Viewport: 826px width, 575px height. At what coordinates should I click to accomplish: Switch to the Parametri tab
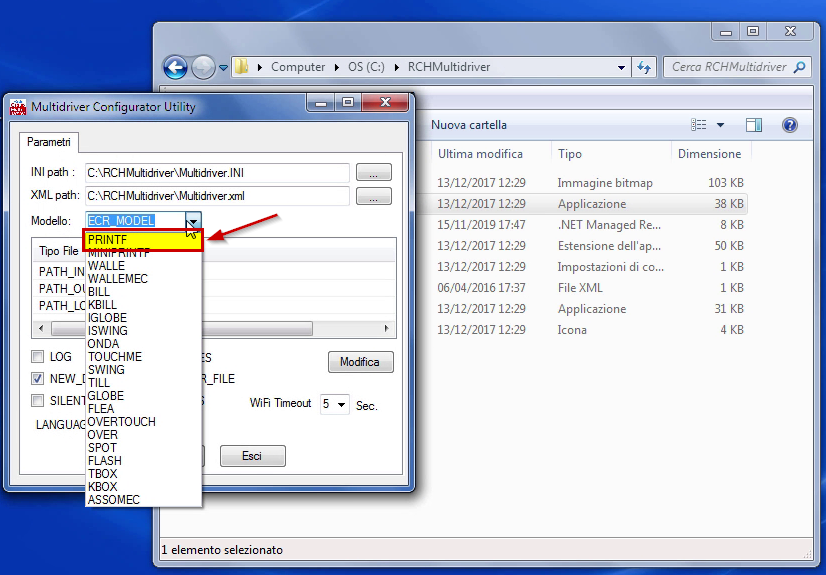(49, 142)
